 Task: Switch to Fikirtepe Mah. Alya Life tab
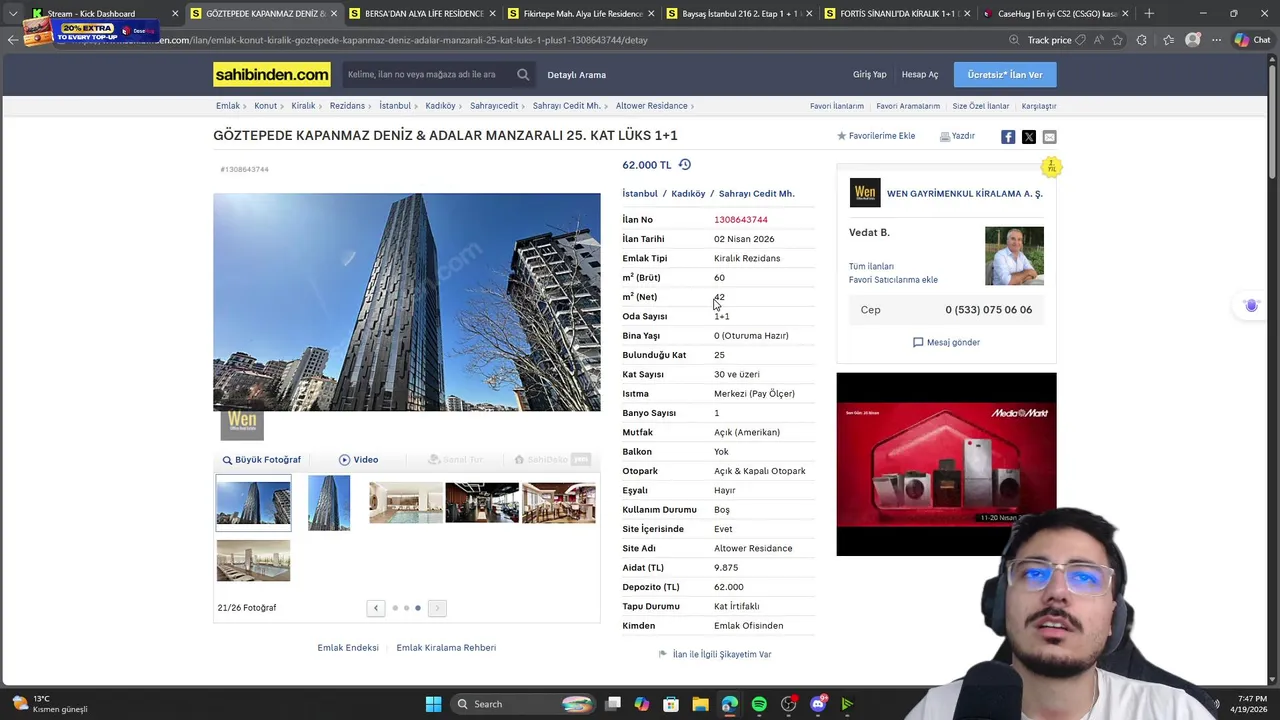click(582, 14)
